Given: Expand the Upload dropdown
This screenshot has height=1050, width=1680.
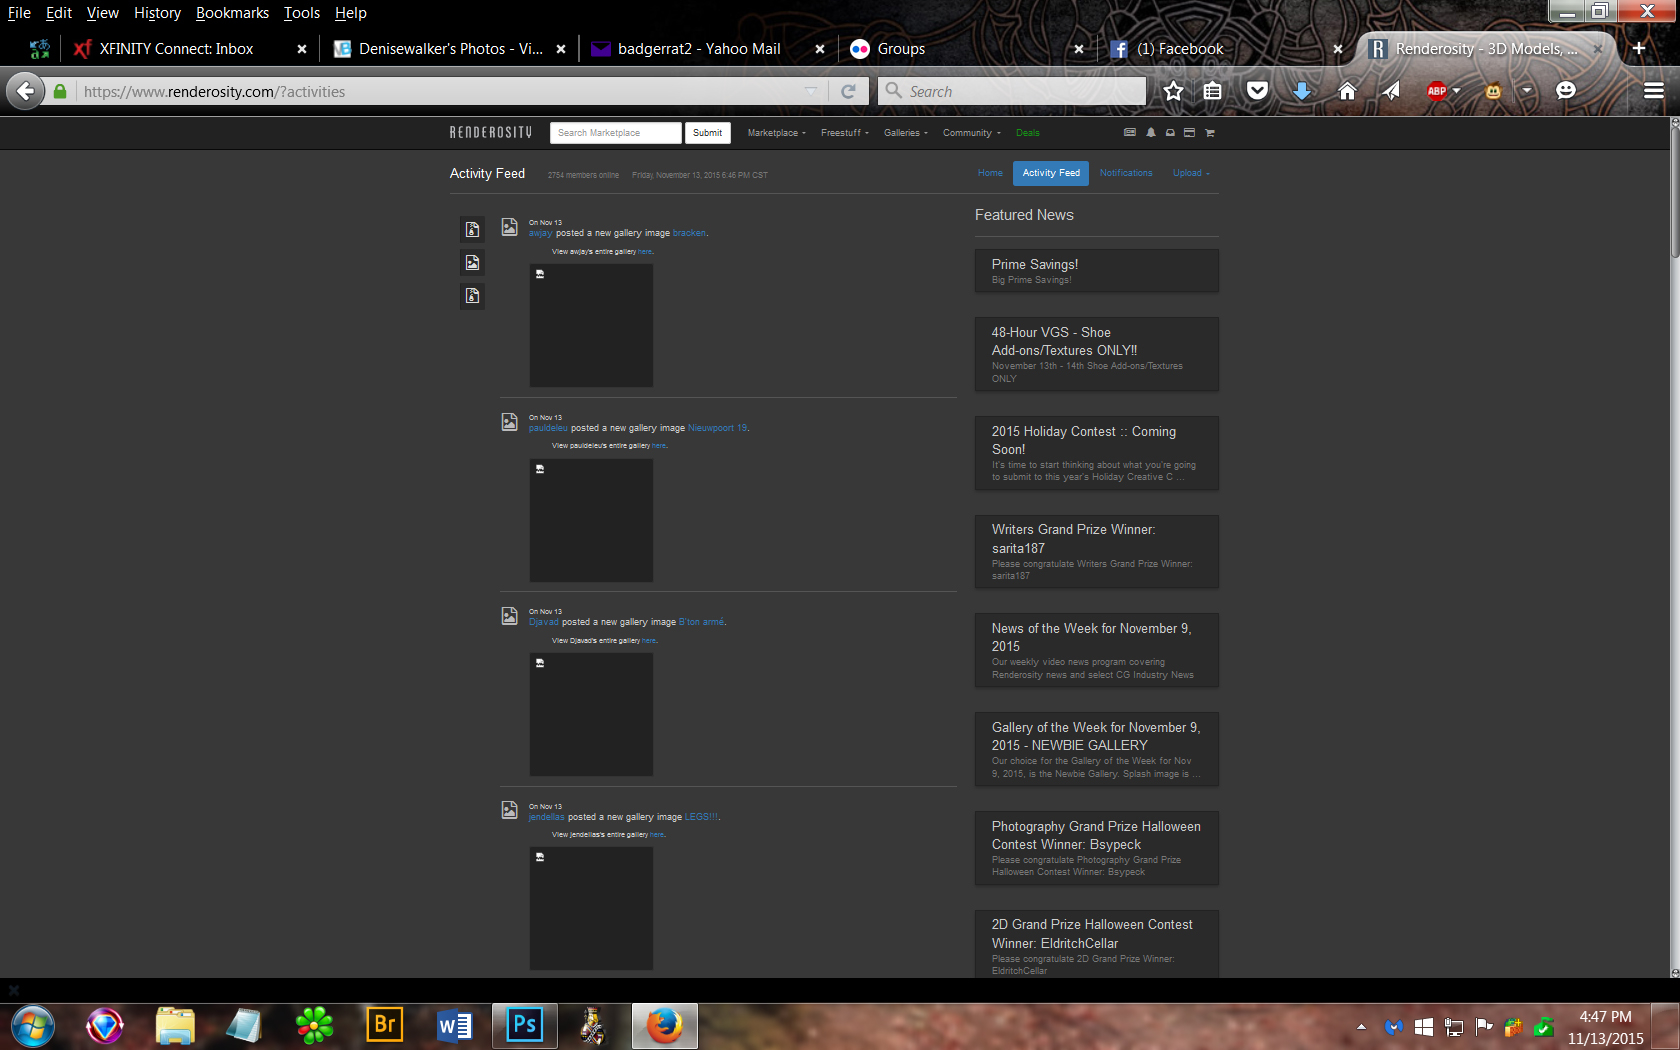Looking at the screenshot, I should [1191, 173].
